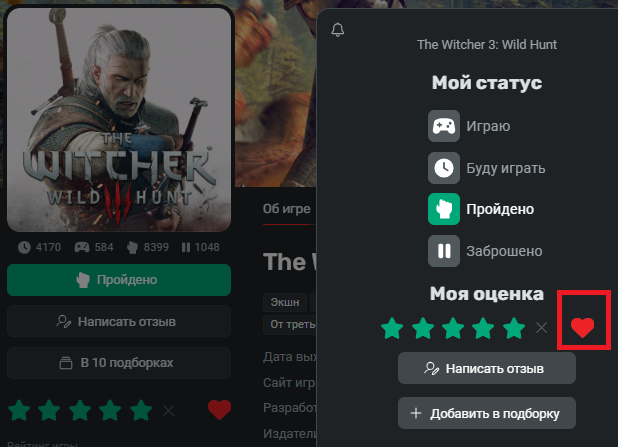
Task: Open the green Пройдено status button under cover
Action: point(119,280)
